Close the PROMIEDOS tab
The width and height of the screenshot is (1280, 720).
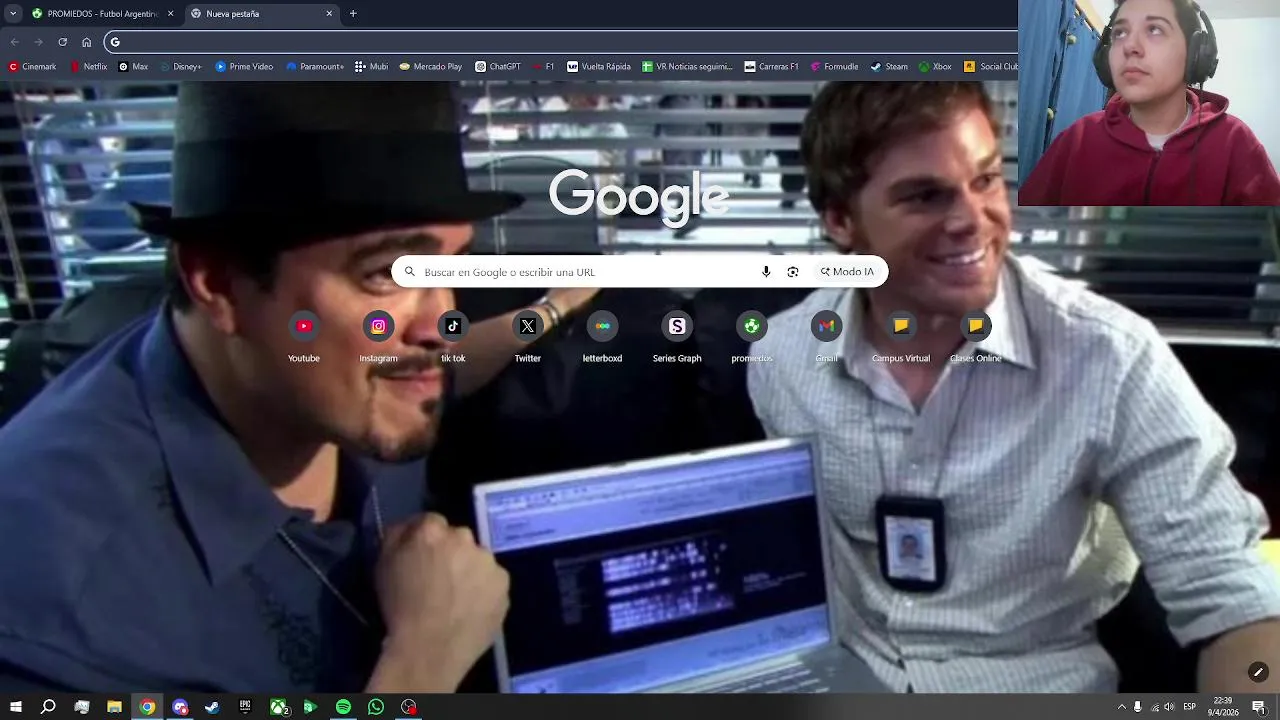click(170, 14)
